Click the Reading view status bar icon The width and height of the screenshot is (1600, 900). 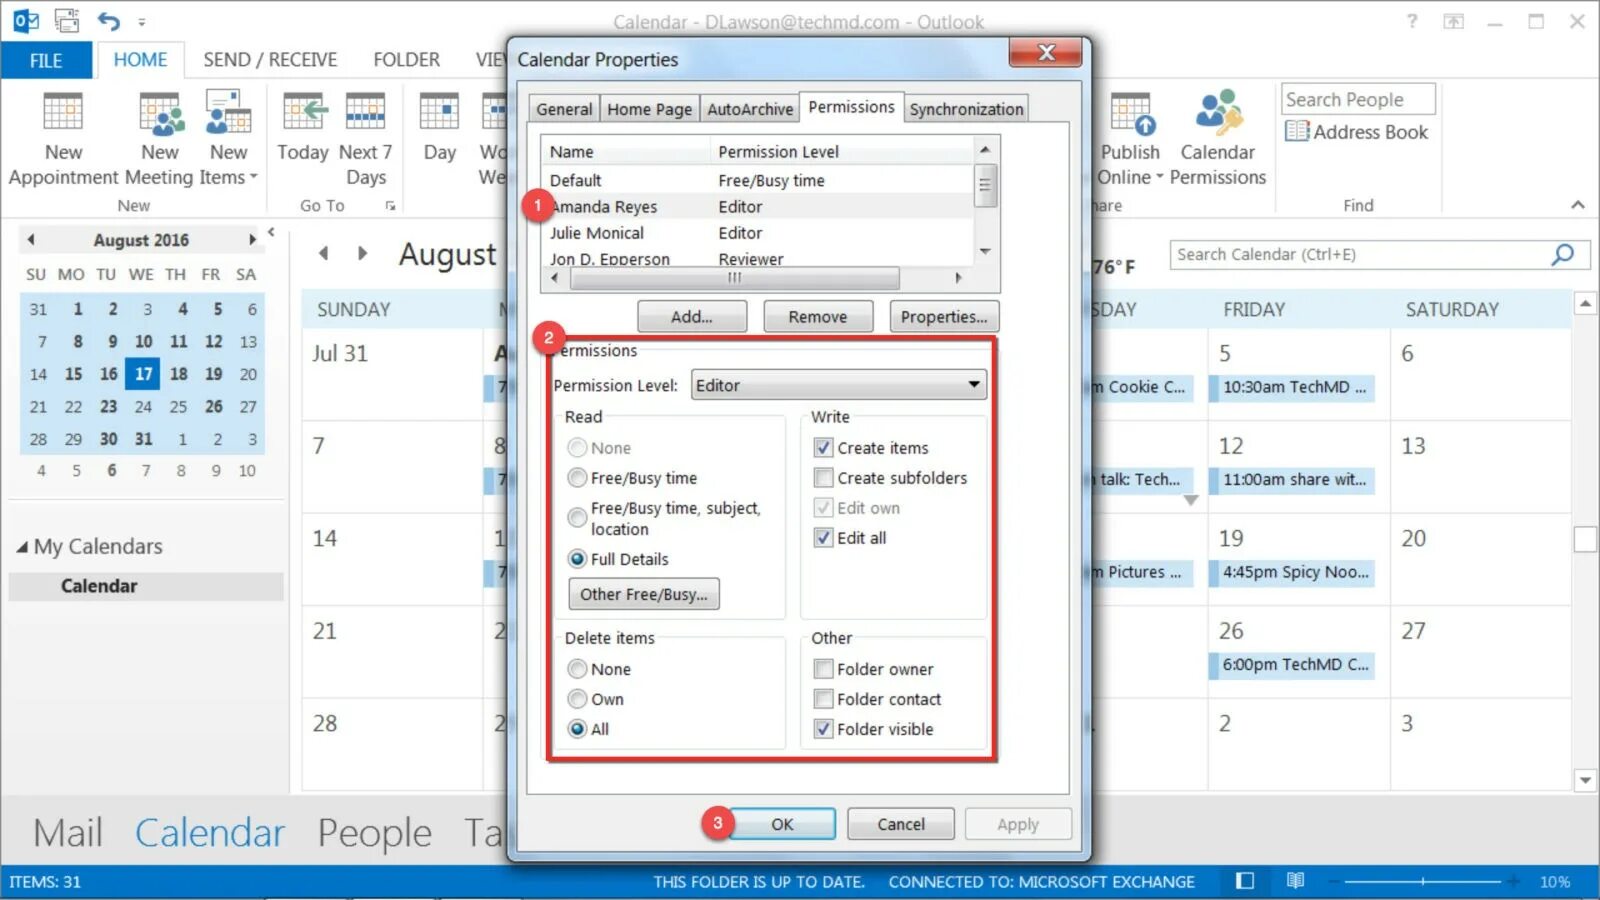point(1295,881)
